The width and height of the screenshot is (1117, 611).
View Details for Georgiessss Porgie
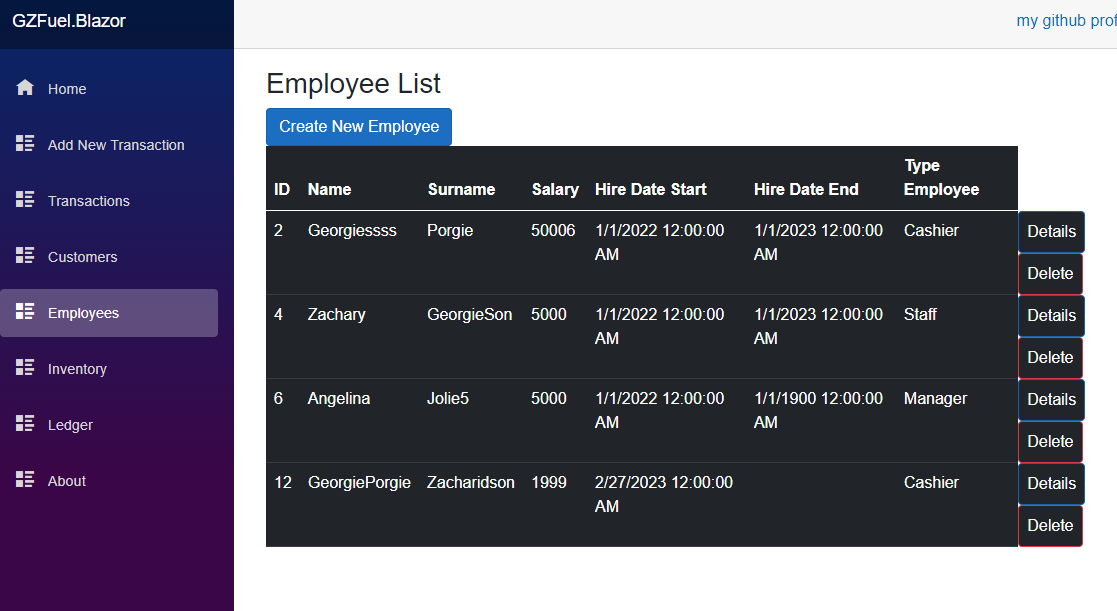click(1051, 231)
